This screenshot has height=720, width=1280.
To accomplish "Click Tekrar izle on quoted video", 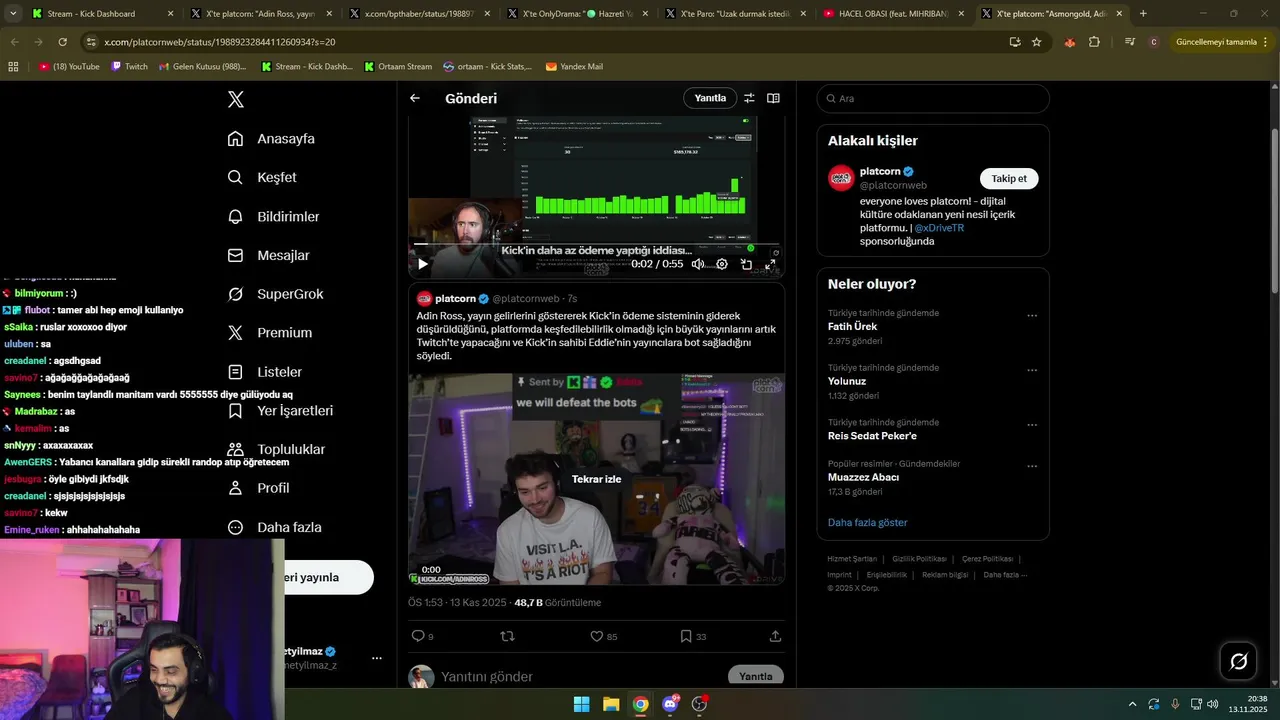I will pos(596,479).
